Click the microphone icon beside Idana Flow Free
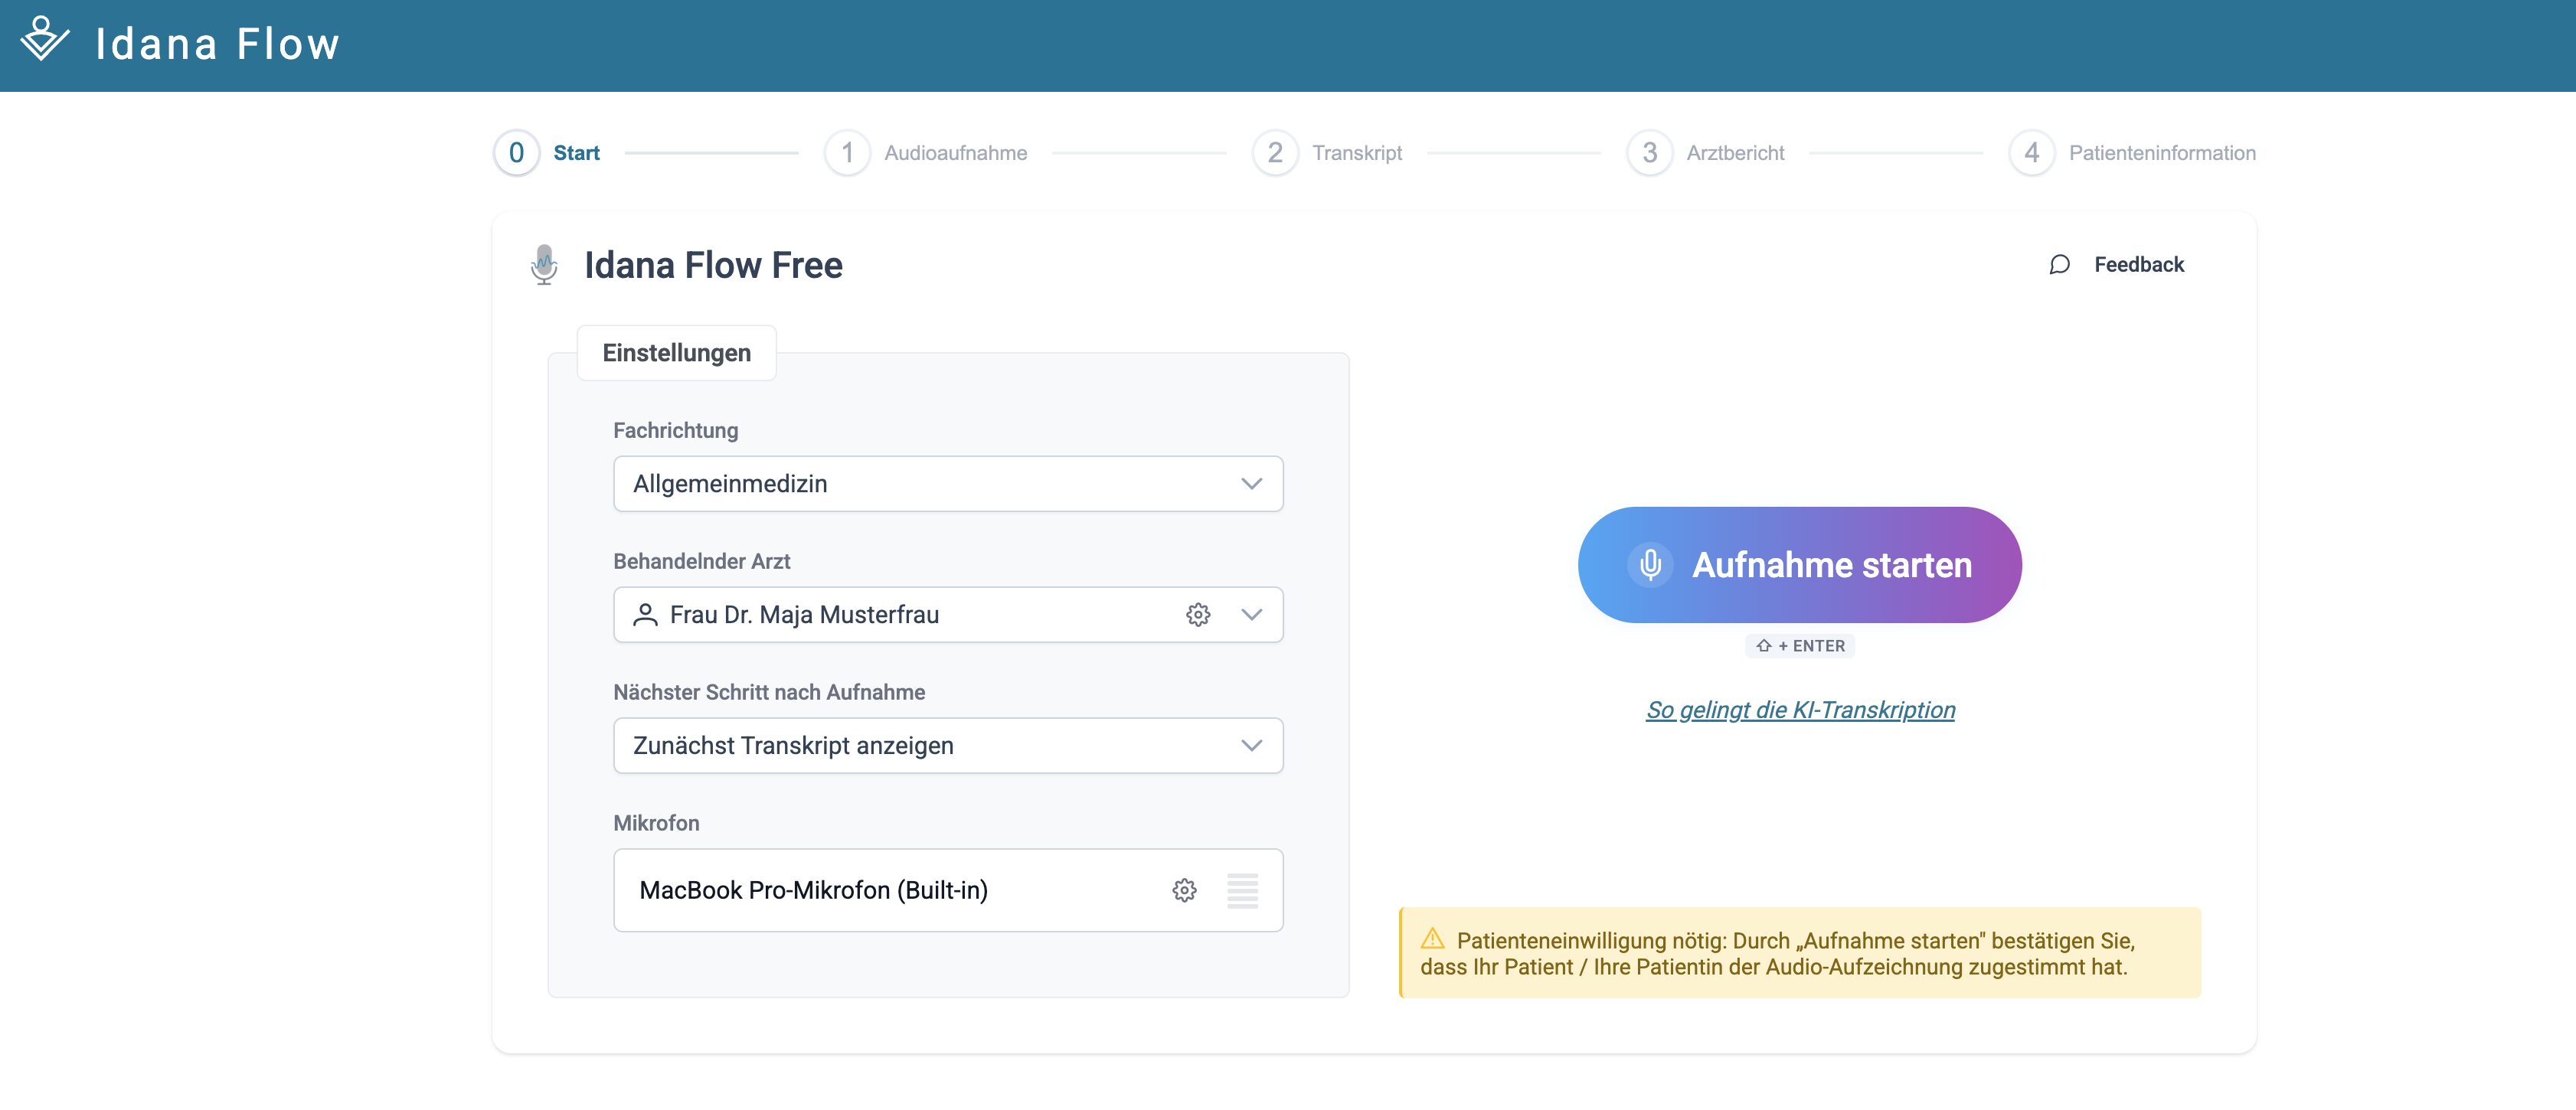Viewport: 2576px width, 1110px height. click(544, 265)
